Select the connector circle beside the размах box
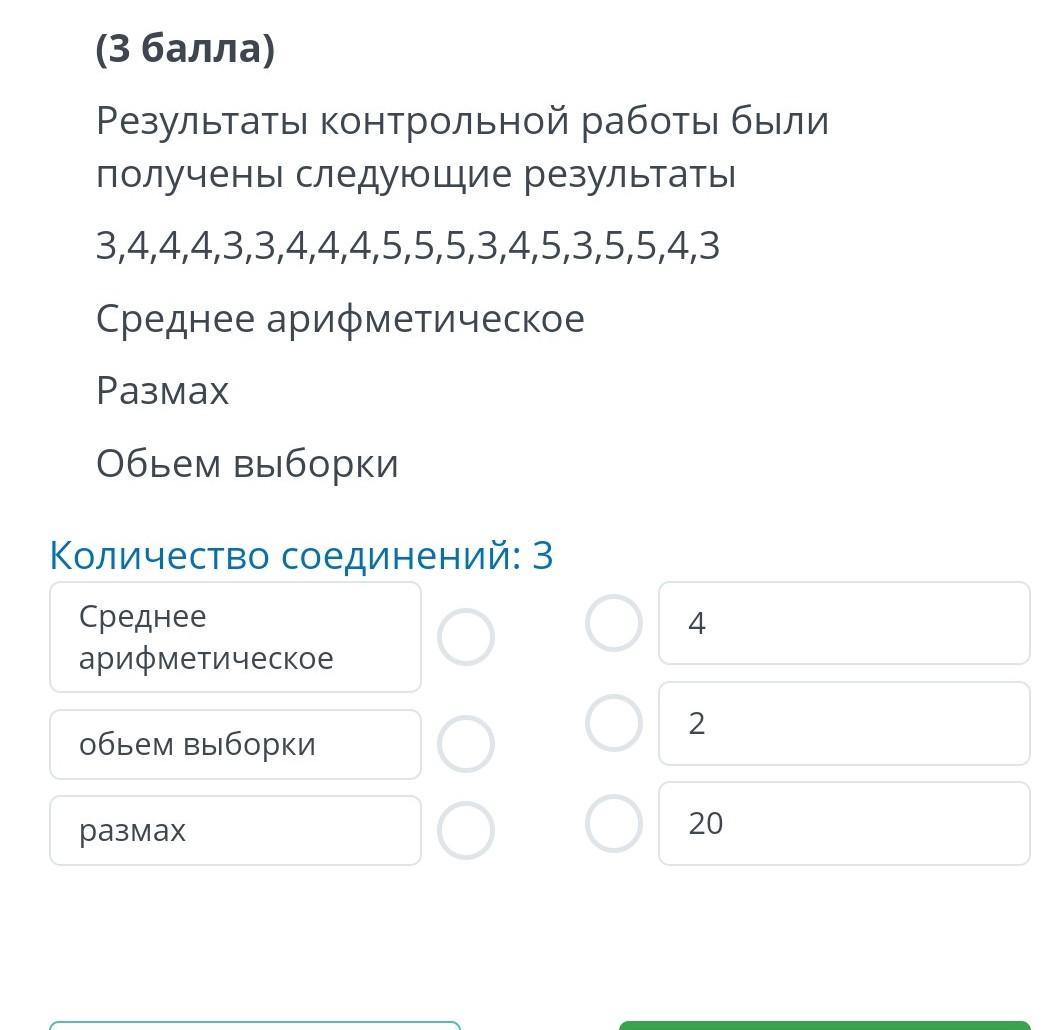1062x1030 pixels. point(466,830)
